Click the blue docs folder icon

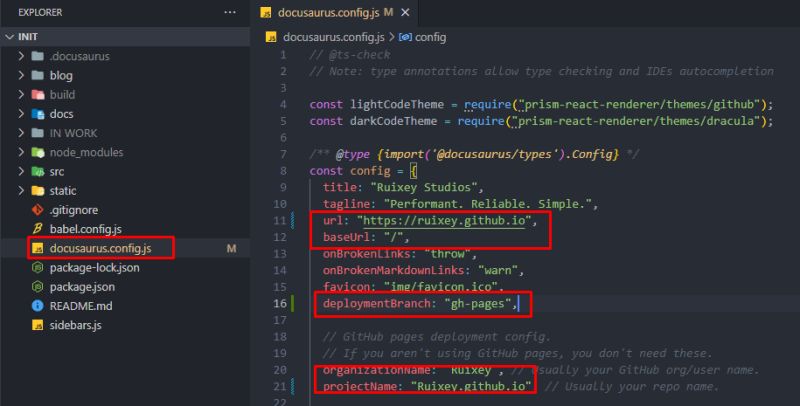pos(38,114)
